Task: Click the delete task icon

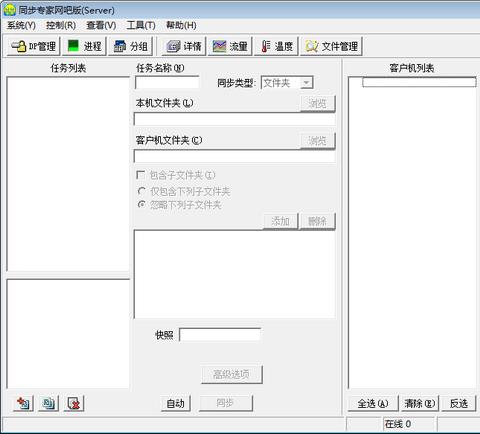Action: click(74, 403)
